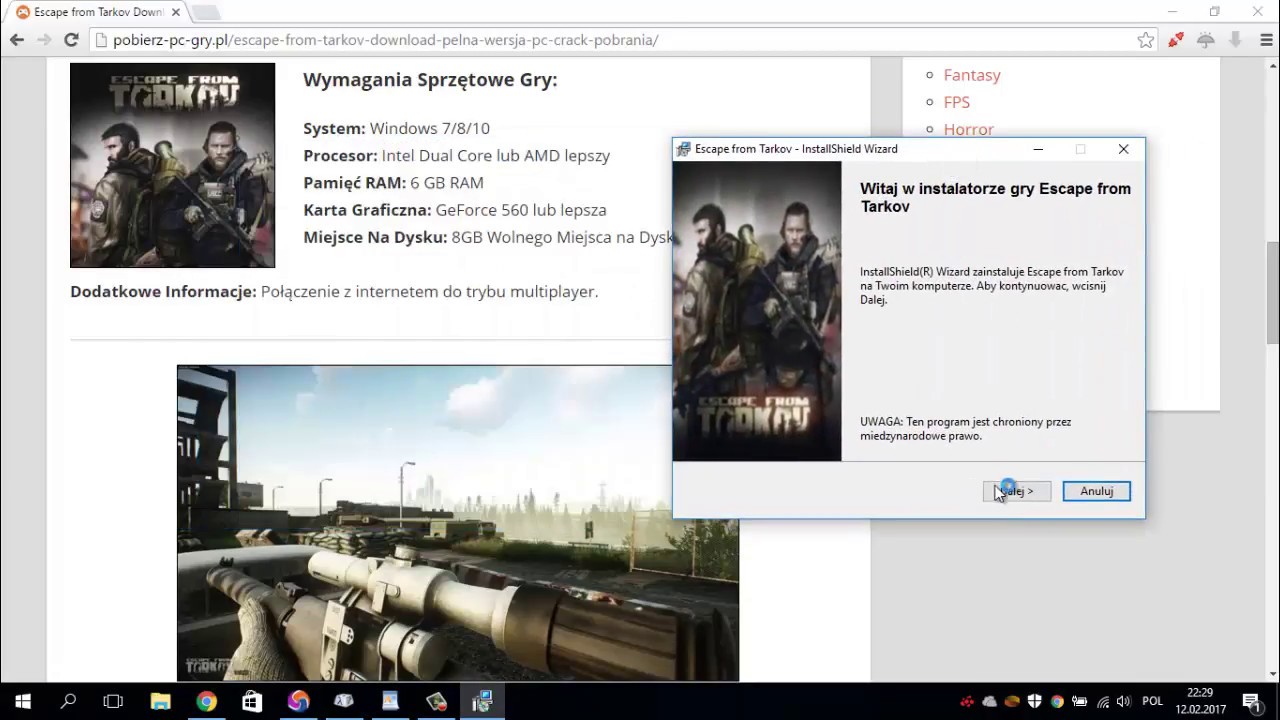
Task: Open a new tab button
Action: 205,12
